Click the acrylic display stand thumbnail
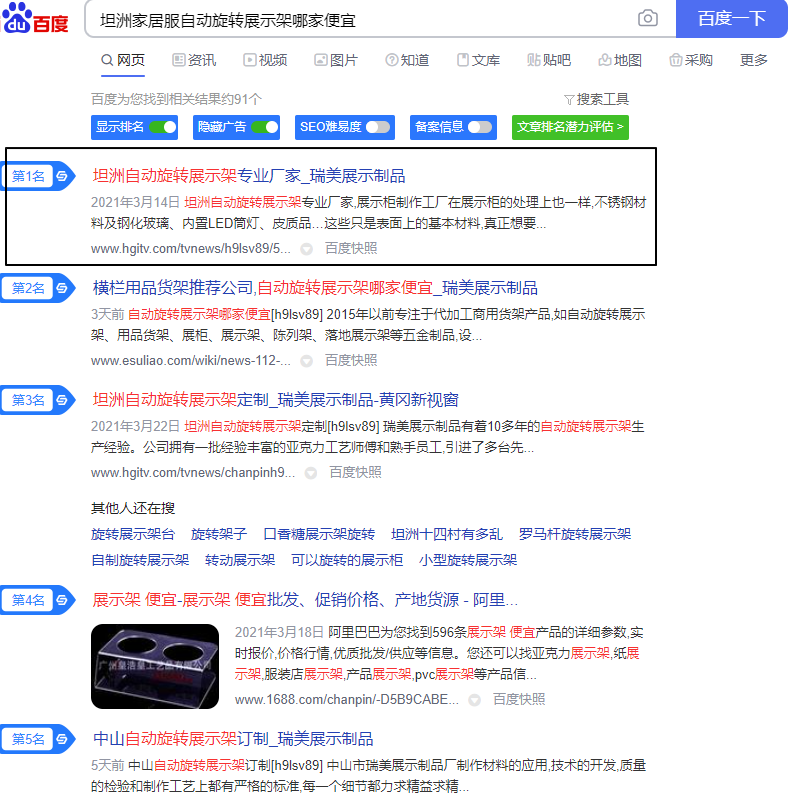The width and height of the screenshot is (800, 800). pyautogui.click(x=155, y=666)
